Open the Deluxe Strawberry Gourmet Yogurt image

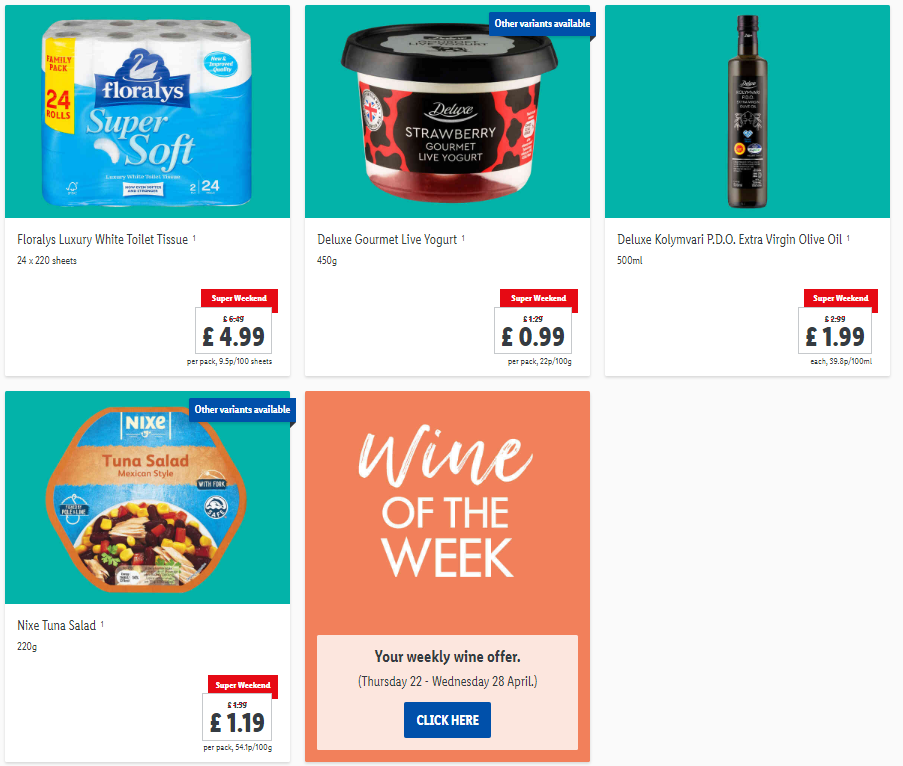coord(447,111)
